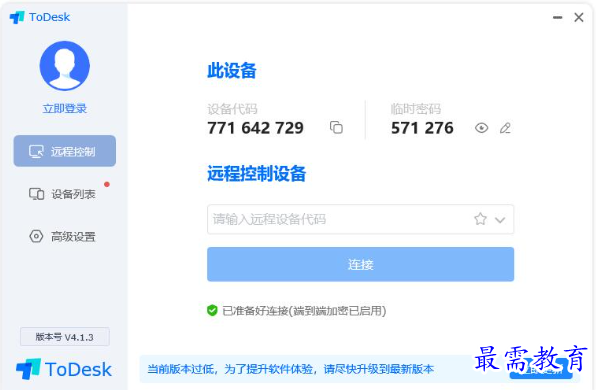Click the user avatar profile picture
The image size is (596, 390).
coord(65,66)
